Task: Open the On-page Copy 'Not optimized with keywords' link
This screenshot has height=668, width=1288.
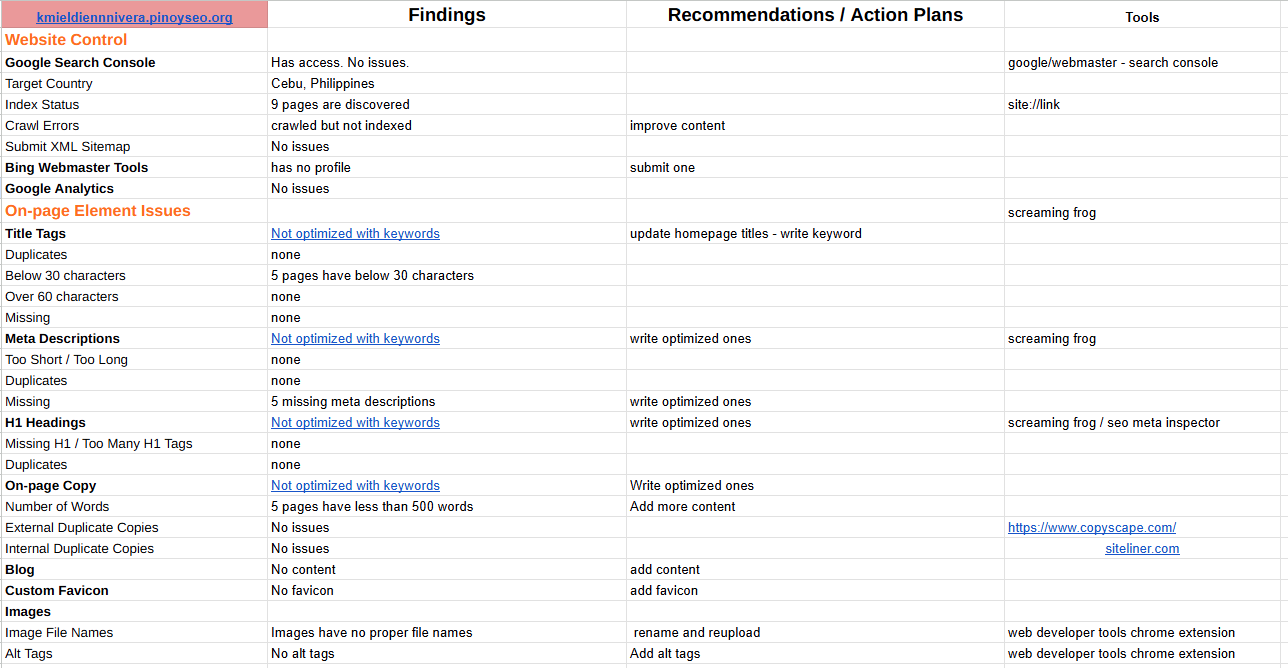Action: point(355,486)
